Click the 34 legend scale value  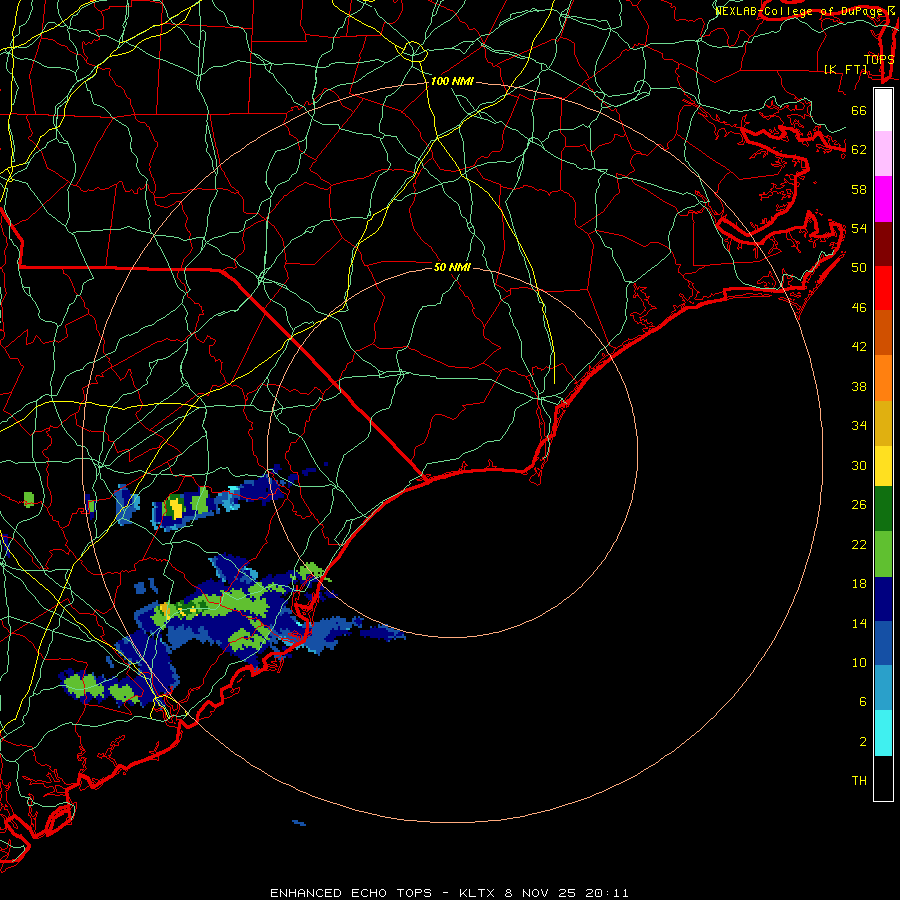tap(859, 426)
